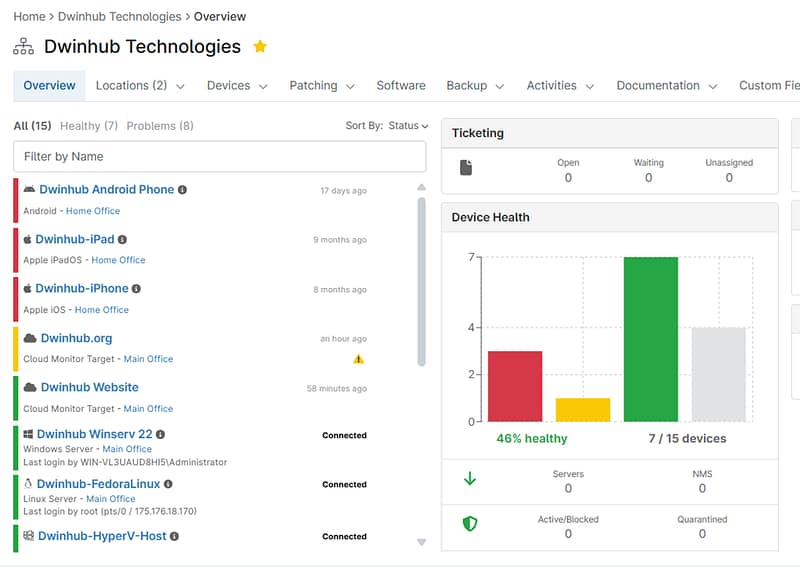Show only Problems devices filter

pyautogui.click(x=160, y=126)
